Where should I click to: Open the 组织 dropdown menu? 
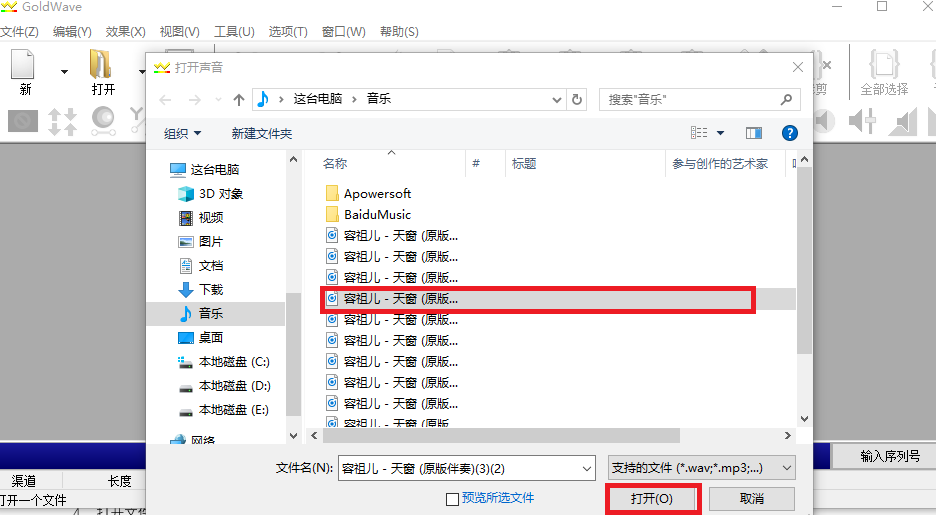tap(182, 134)
